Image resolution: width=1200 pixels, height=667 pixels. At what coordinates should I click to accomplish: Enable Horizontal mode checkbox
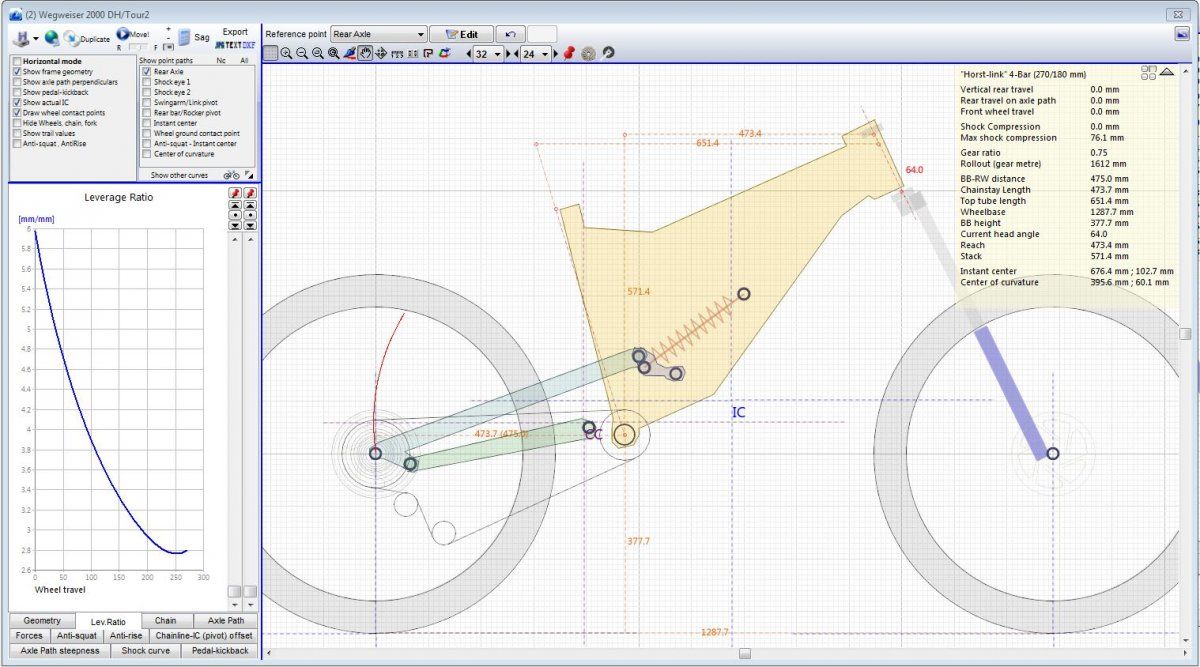[16, 61]
